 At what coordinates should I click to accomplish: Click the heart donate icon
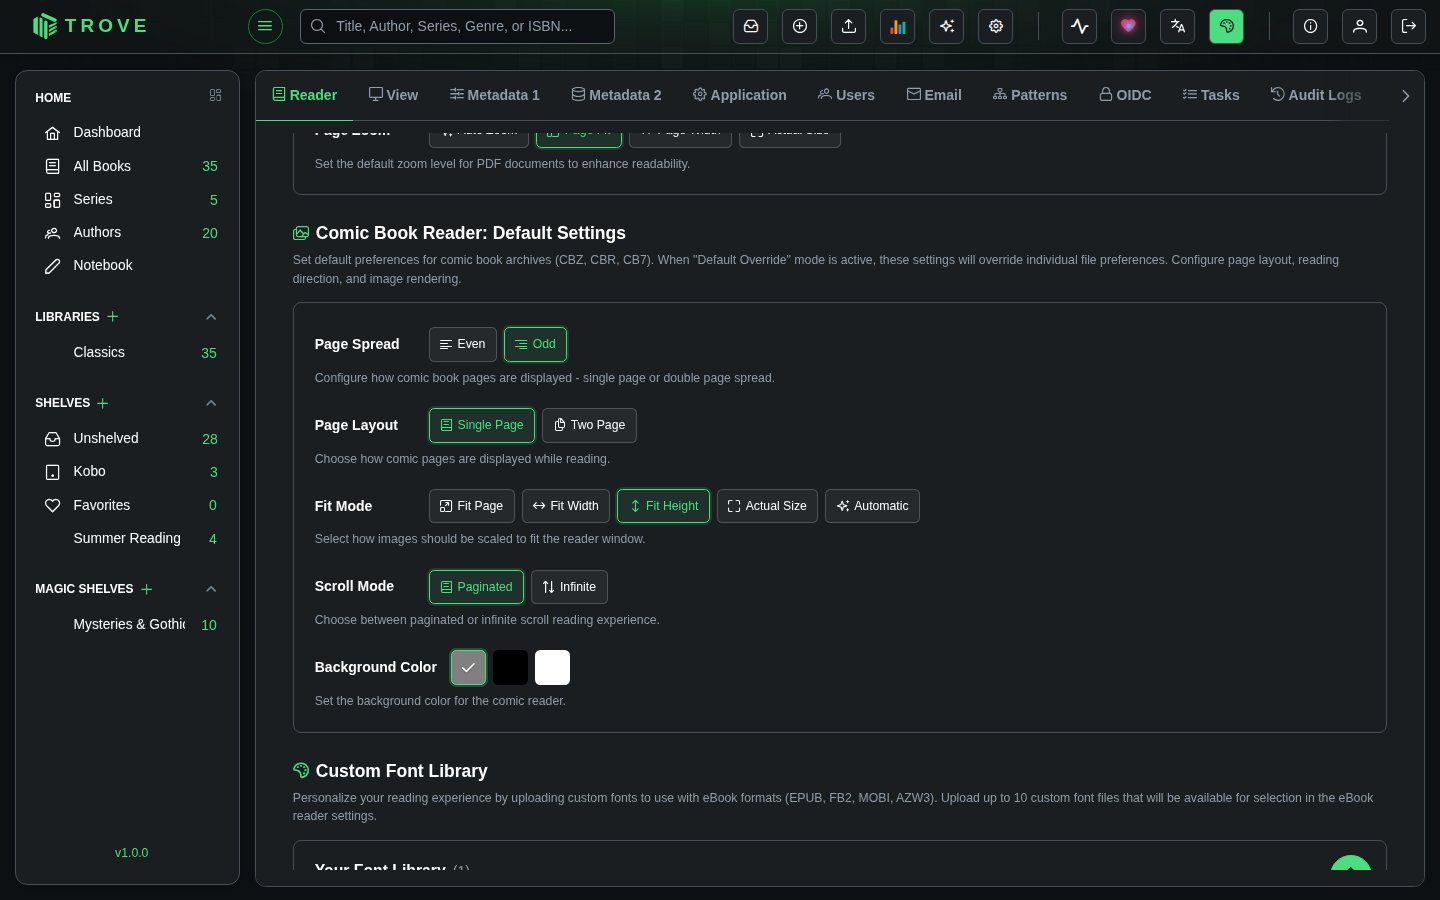(x=1129, y=26)
